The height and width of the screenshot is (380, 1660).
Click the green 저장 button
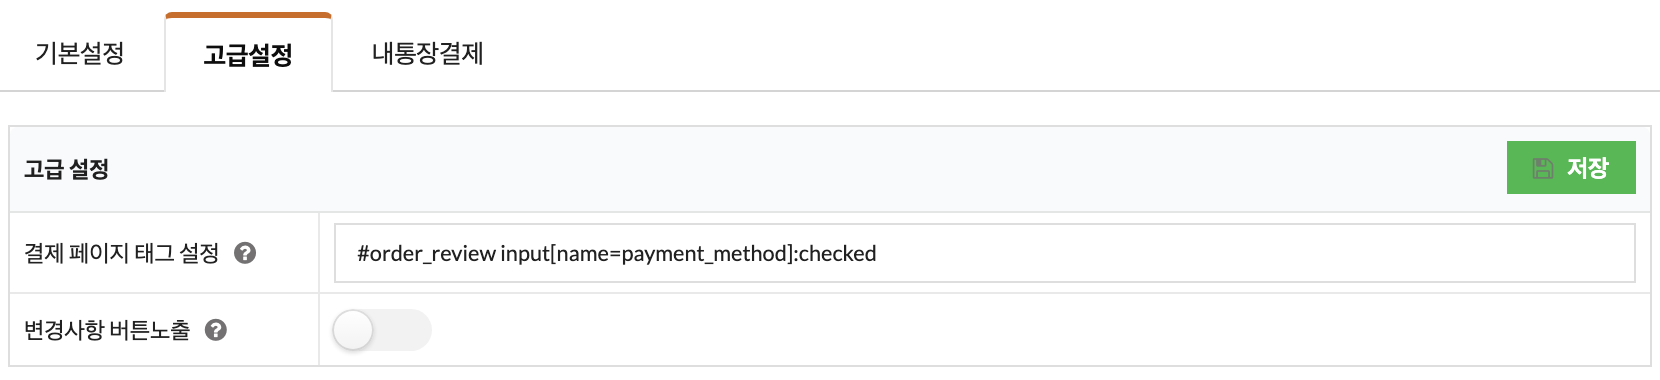(x=1571, y=168)
